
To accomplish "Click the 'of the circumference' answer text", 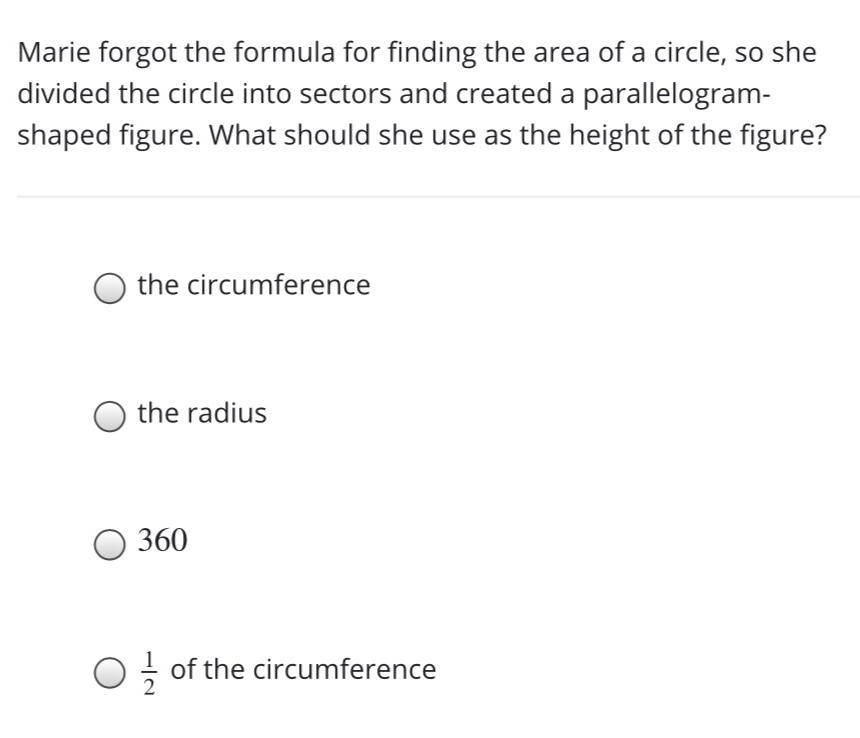I will pyautogui.click(x=303, y=669).
